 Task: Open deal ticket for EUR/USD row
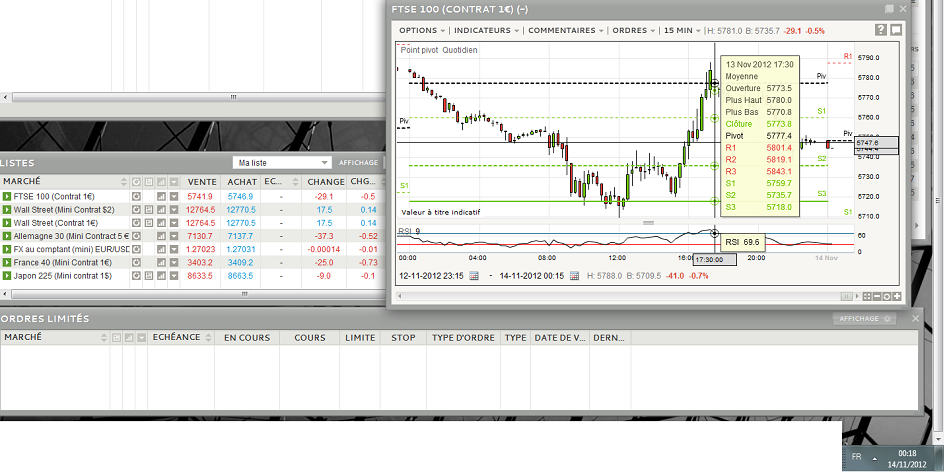coord(7,249)
